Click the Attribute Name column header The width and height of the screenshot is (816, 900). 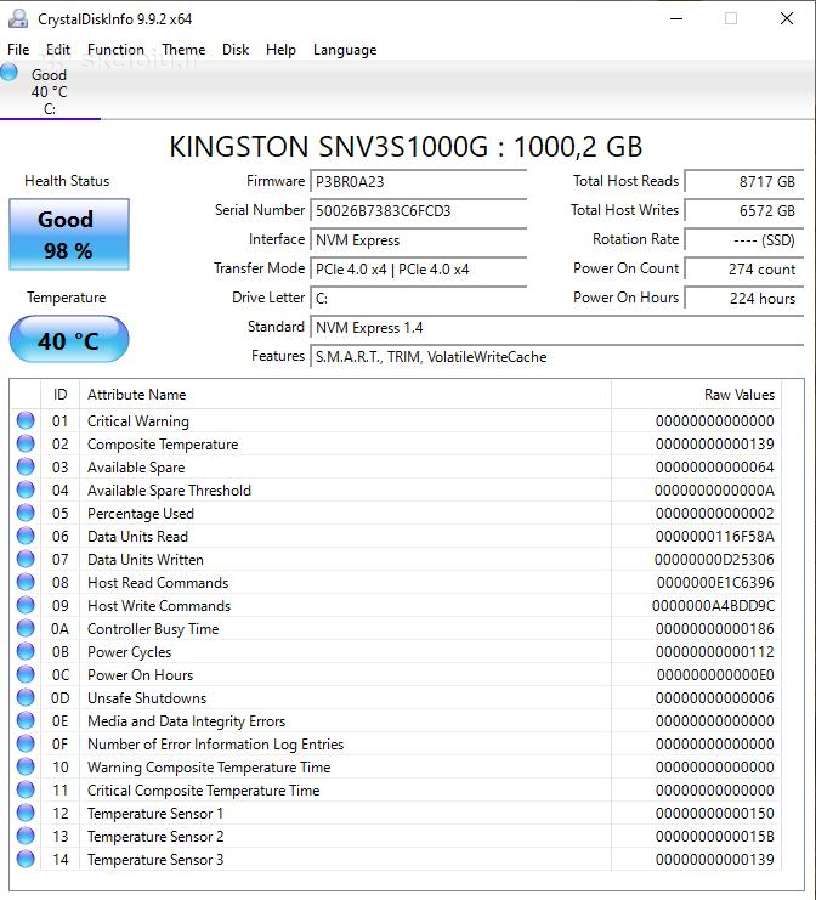345,394
